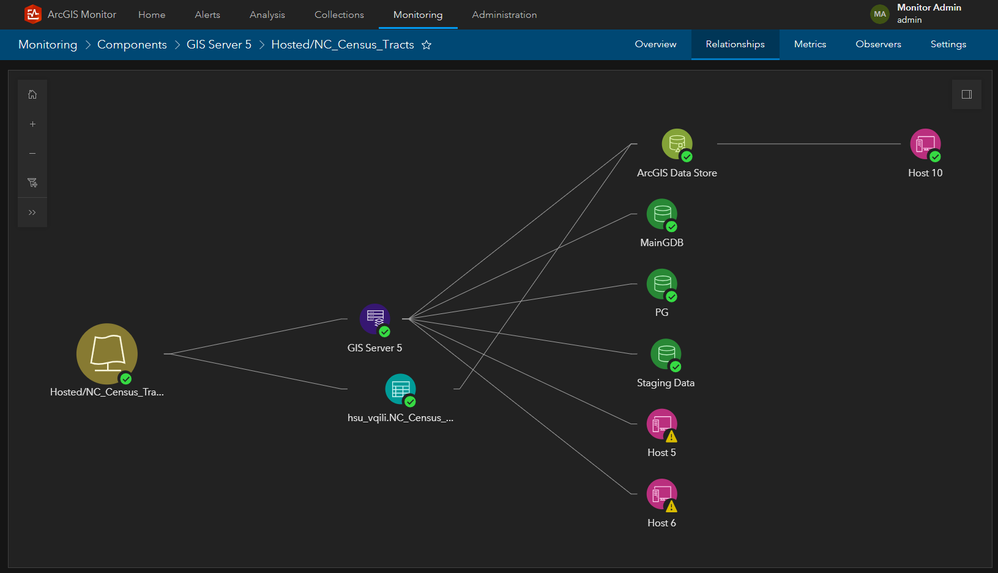Select the Staging Data database node icon
This screenshot has width=998, height=573.
click(666, 354)
